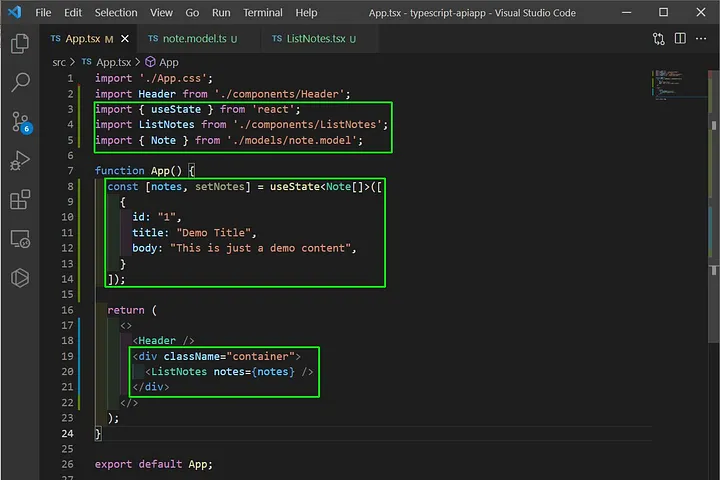The width and height of the screenshot is (720, 480).
Task: Click the ListNotes JSX tag on line 20
Action: (x=179, y=372)
